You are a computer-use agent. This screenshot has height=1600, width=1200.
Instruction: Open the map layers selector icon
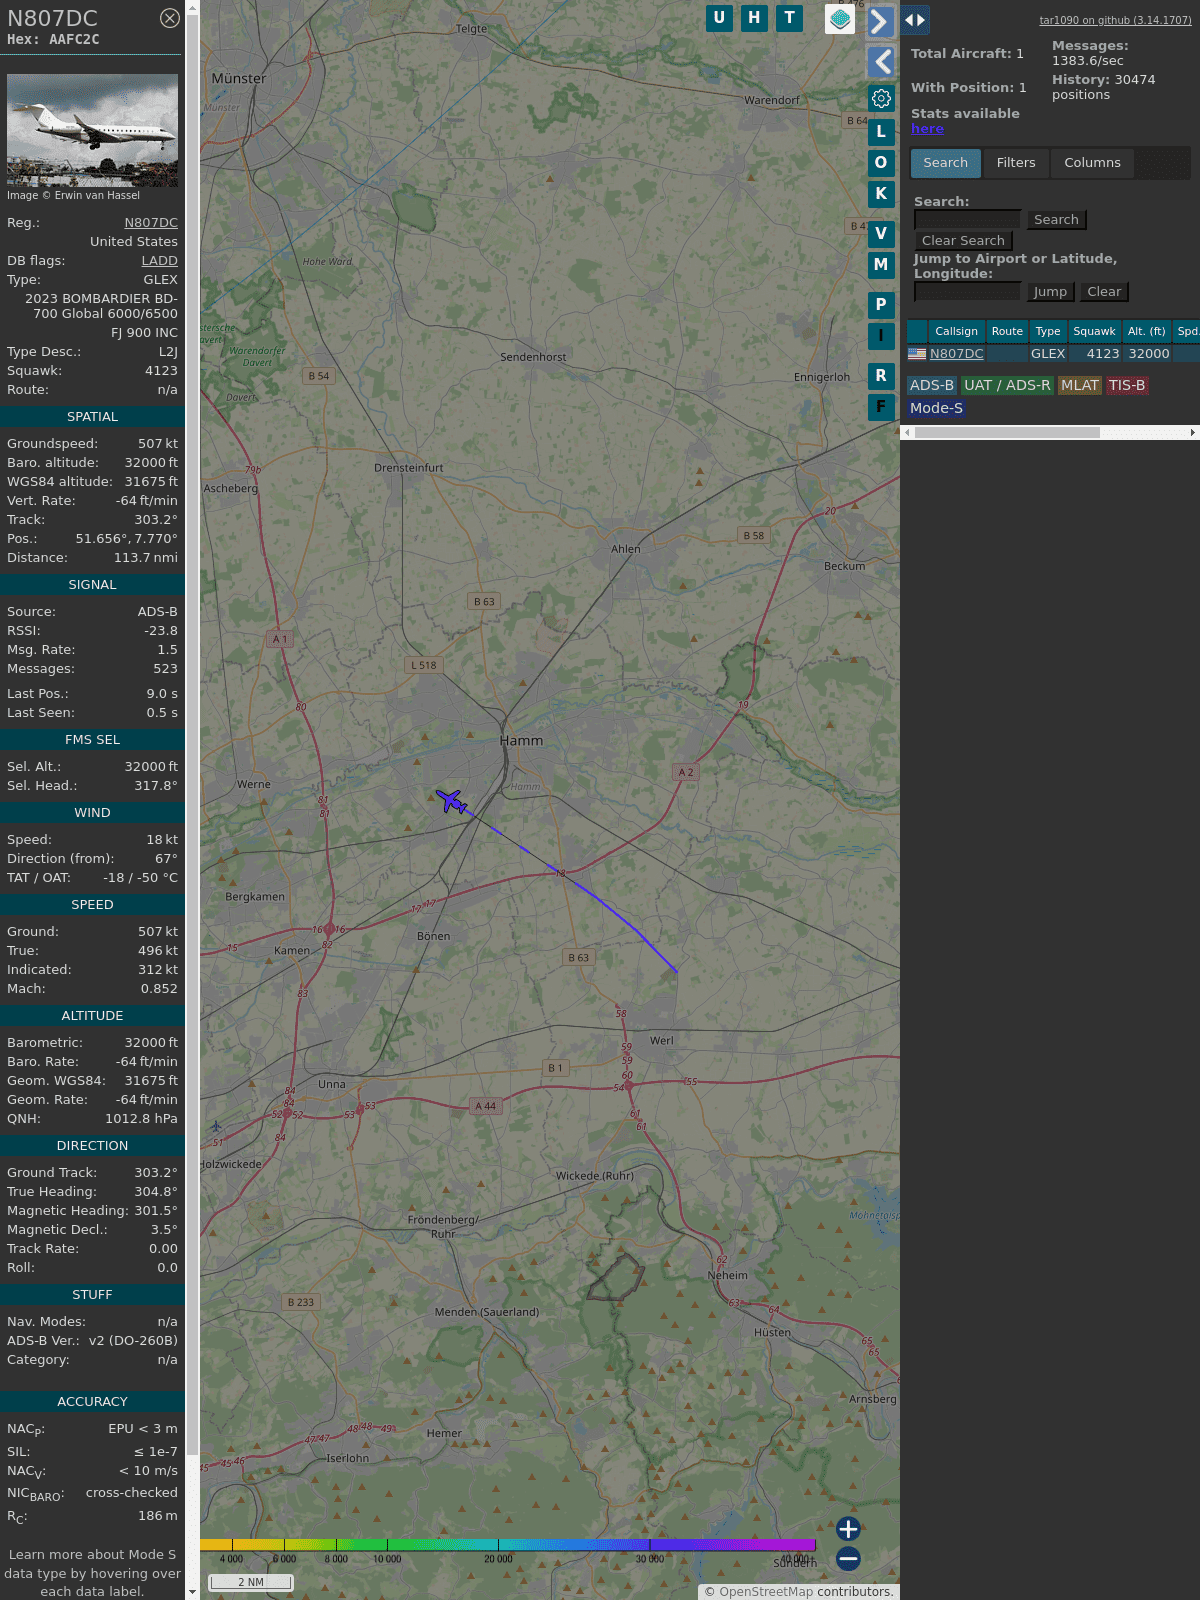click(x=840, y=18)
